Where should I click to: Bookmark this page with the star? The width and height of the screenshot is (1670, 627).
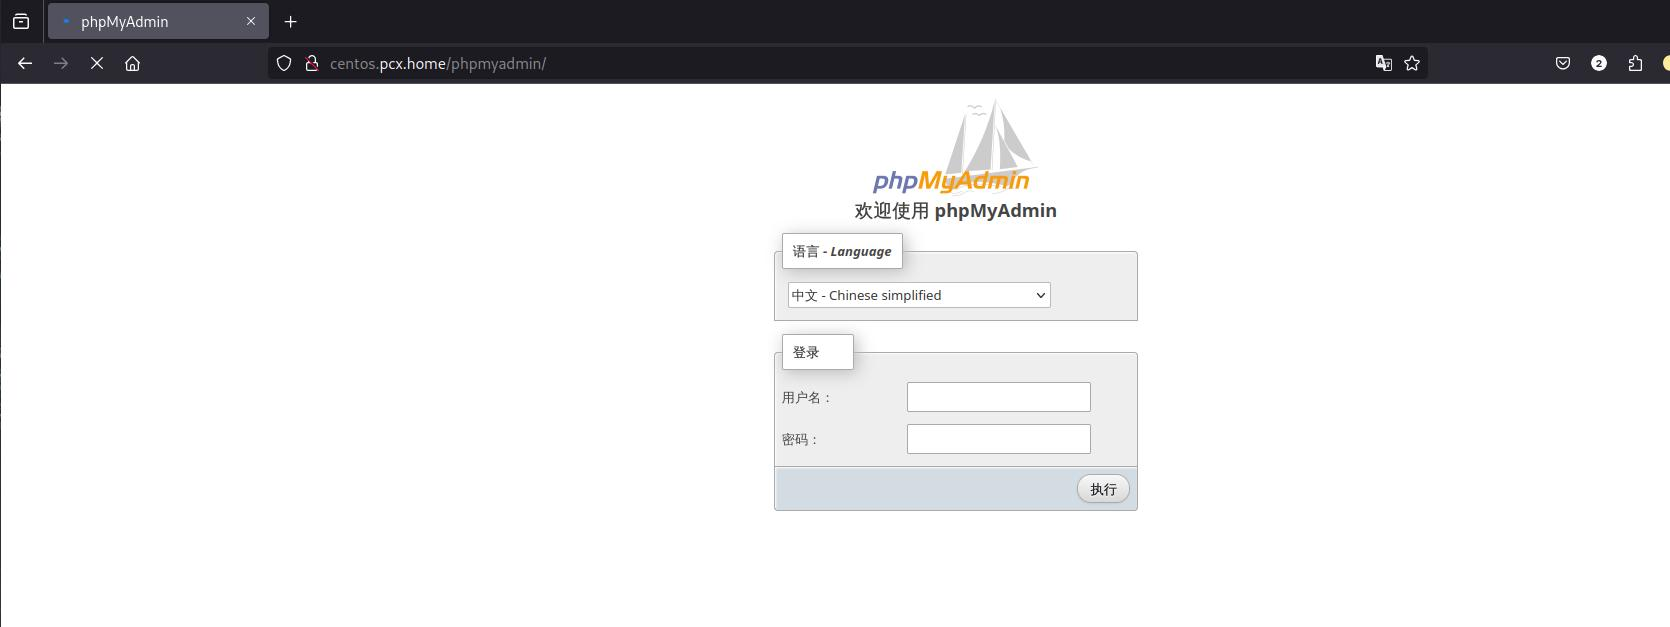1412,63
